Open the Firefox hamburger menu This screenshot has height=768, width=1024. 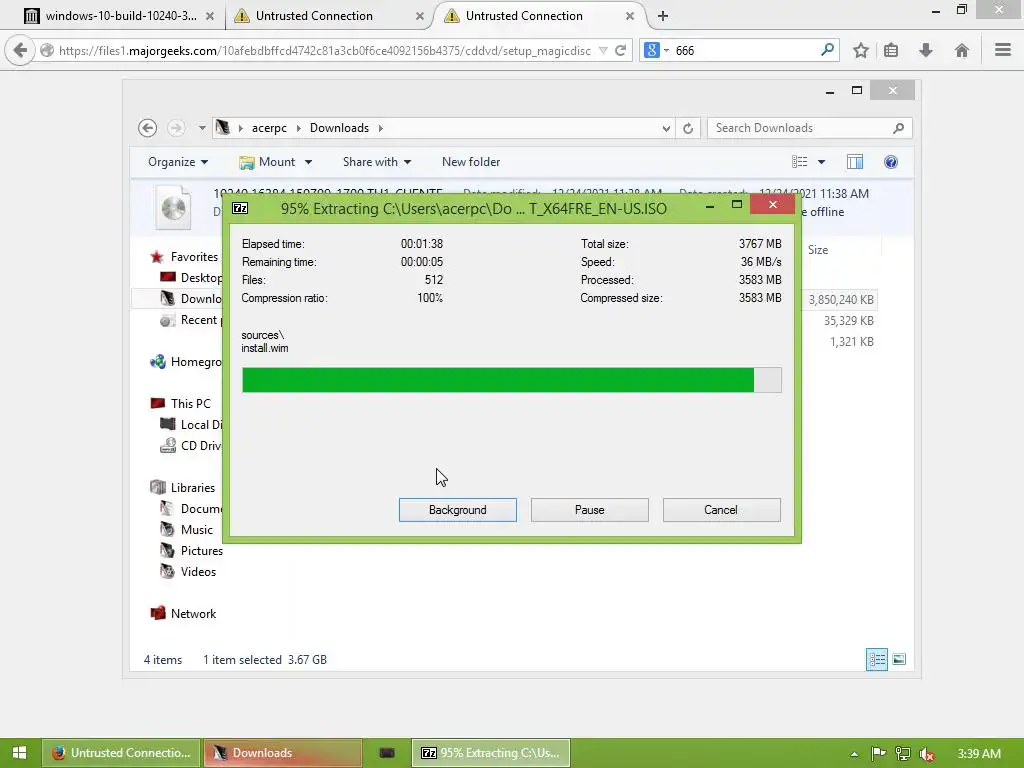(x=1002, y=50)
